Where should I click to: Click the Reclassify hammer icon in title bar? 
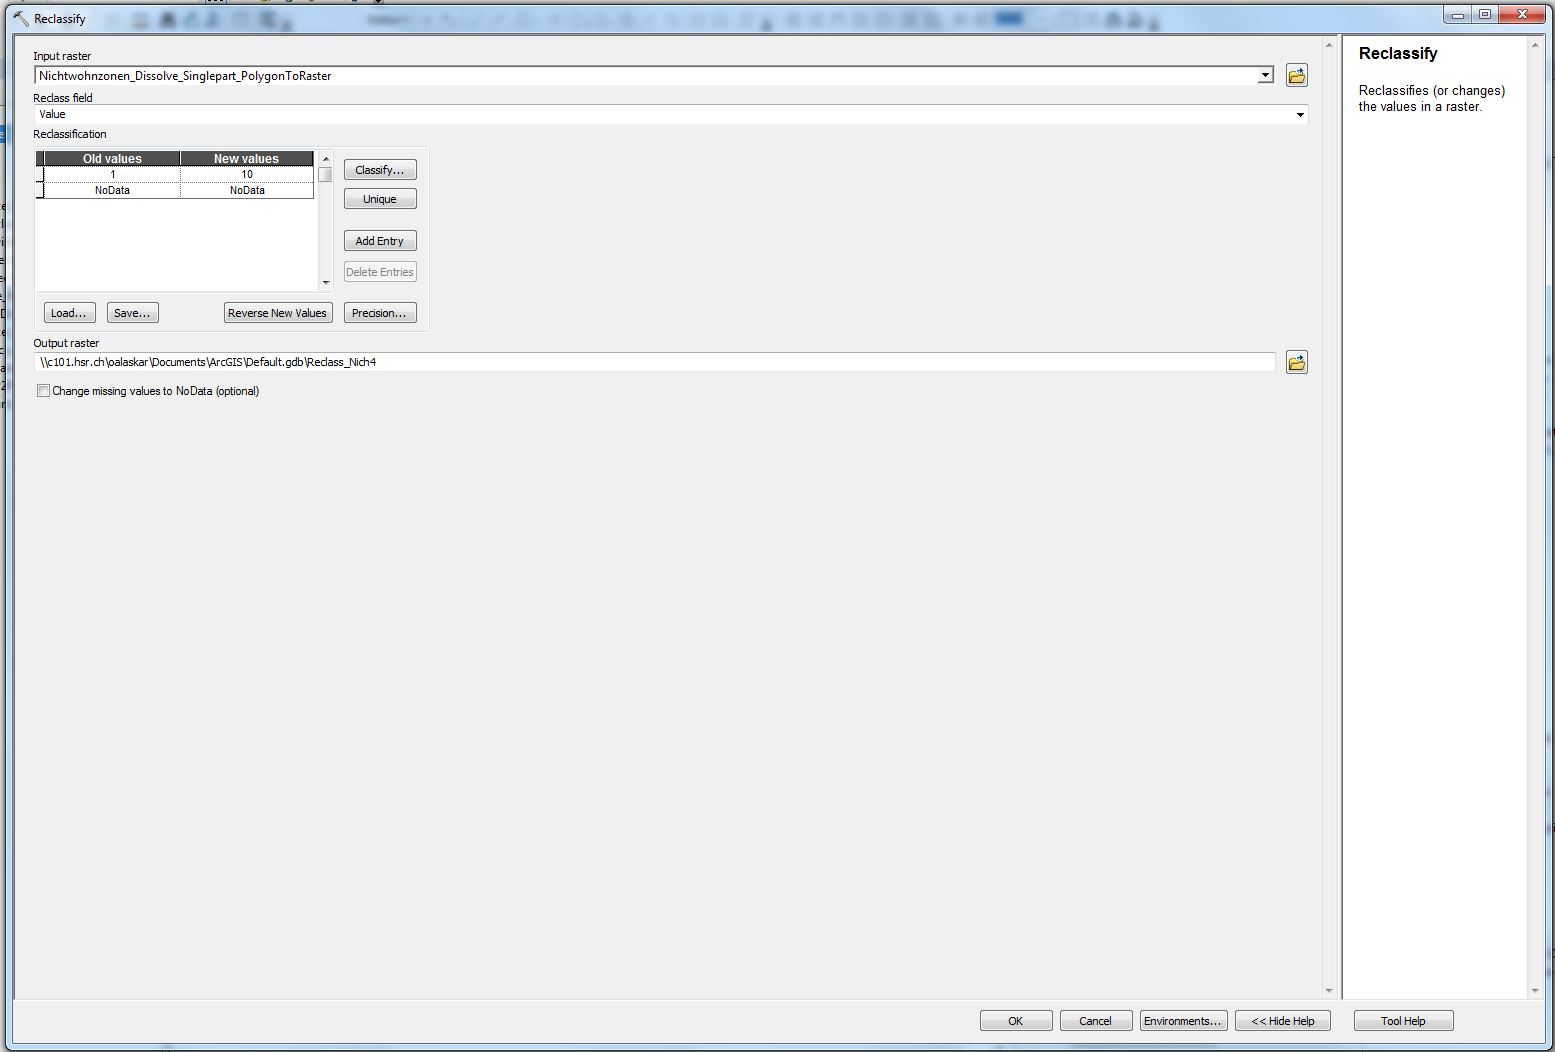(x=21, y=19)
